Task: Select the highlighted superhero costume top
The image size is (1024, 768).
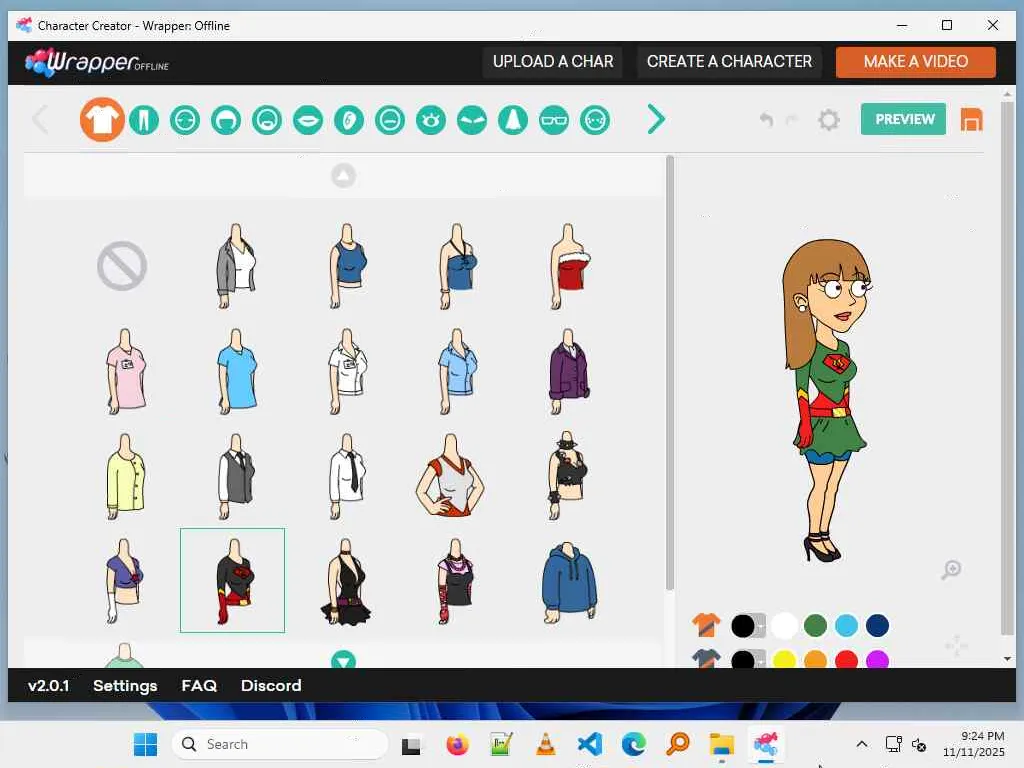Action: (x=232, y=581)
